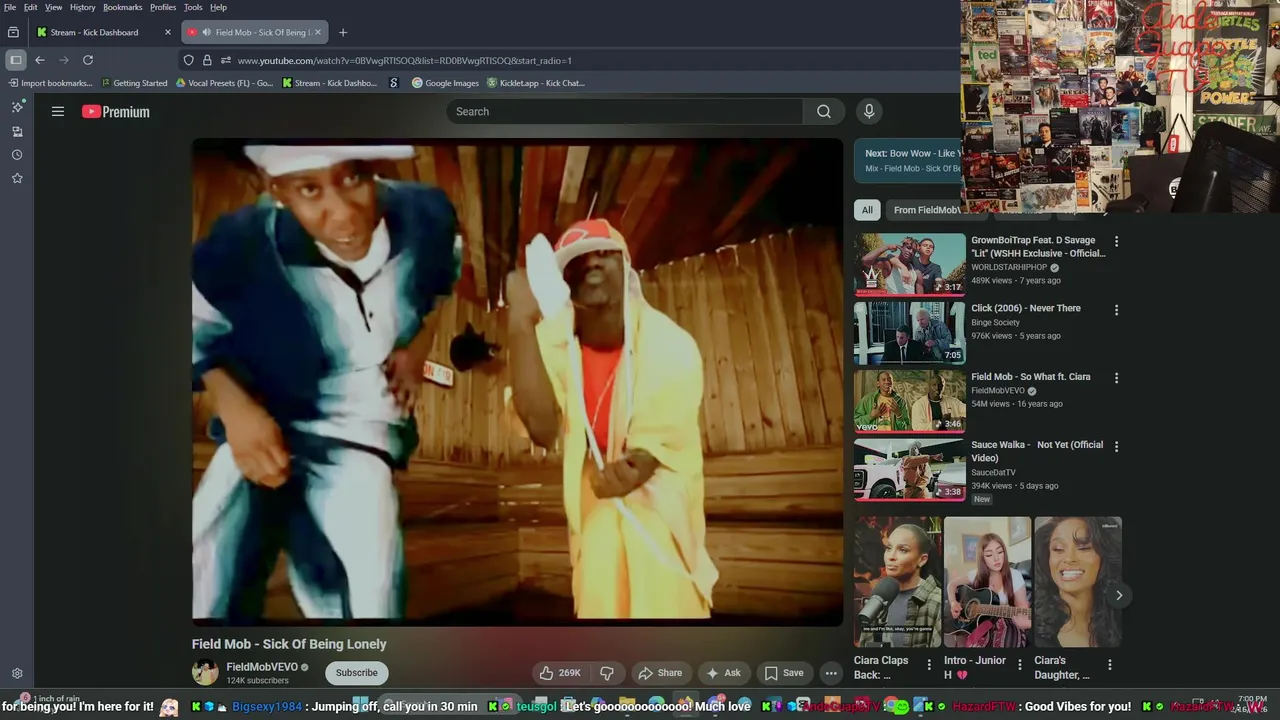Open a new tab with the plus button
Viewport: 1280px width, 720px height.
tap(343, 32)
